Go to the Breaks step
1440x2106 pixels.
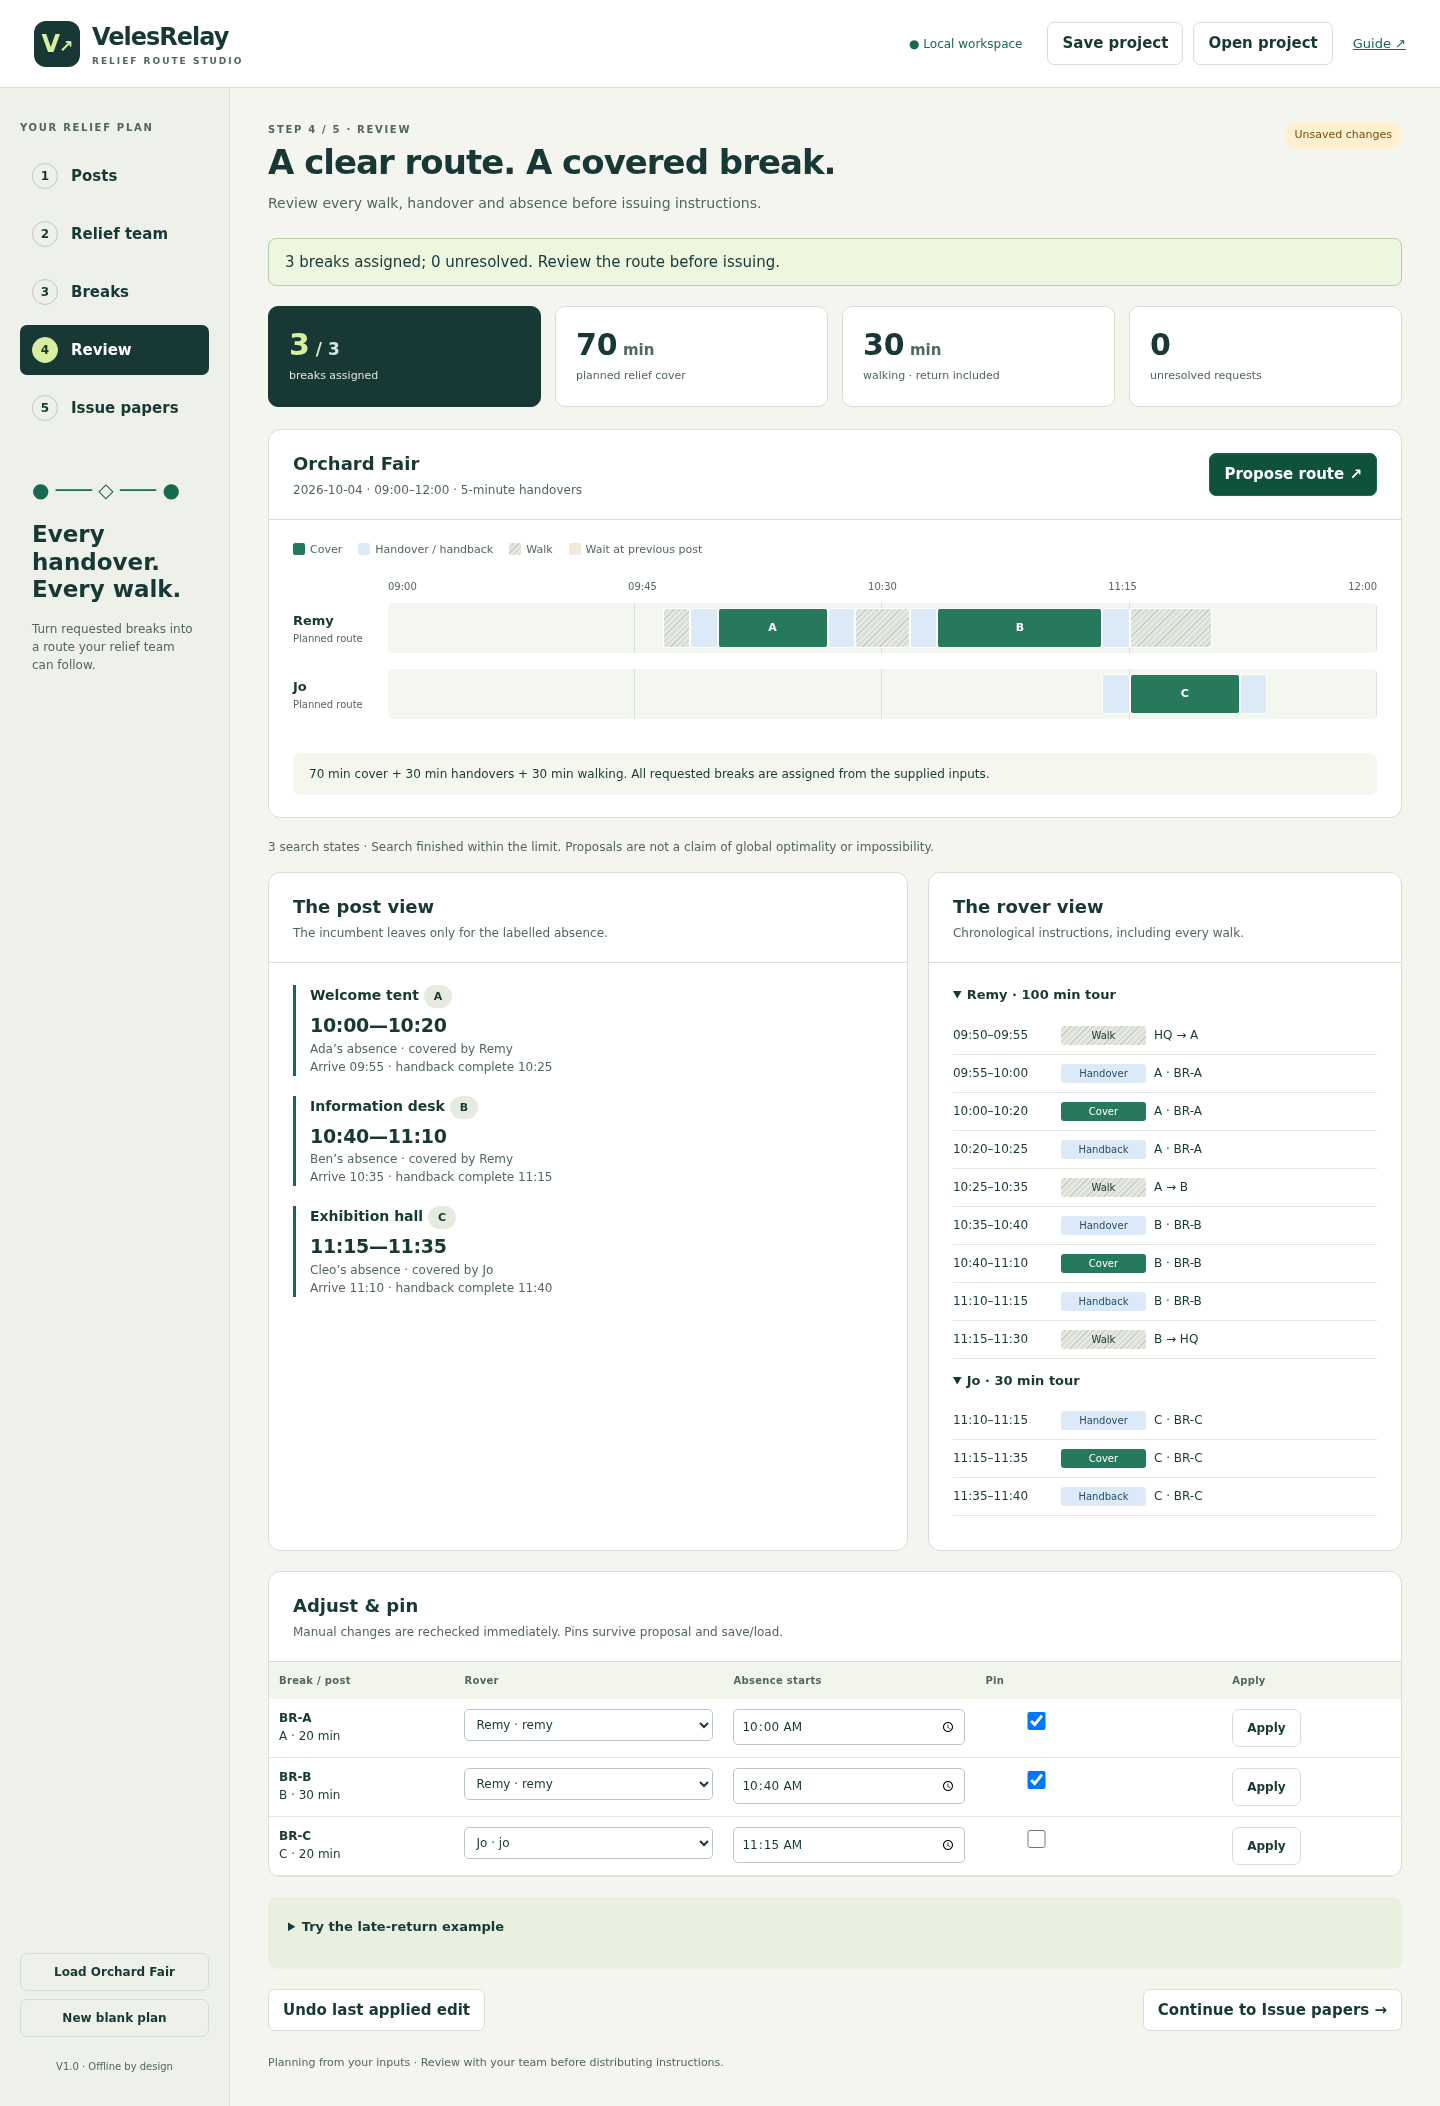click(114, 292)
